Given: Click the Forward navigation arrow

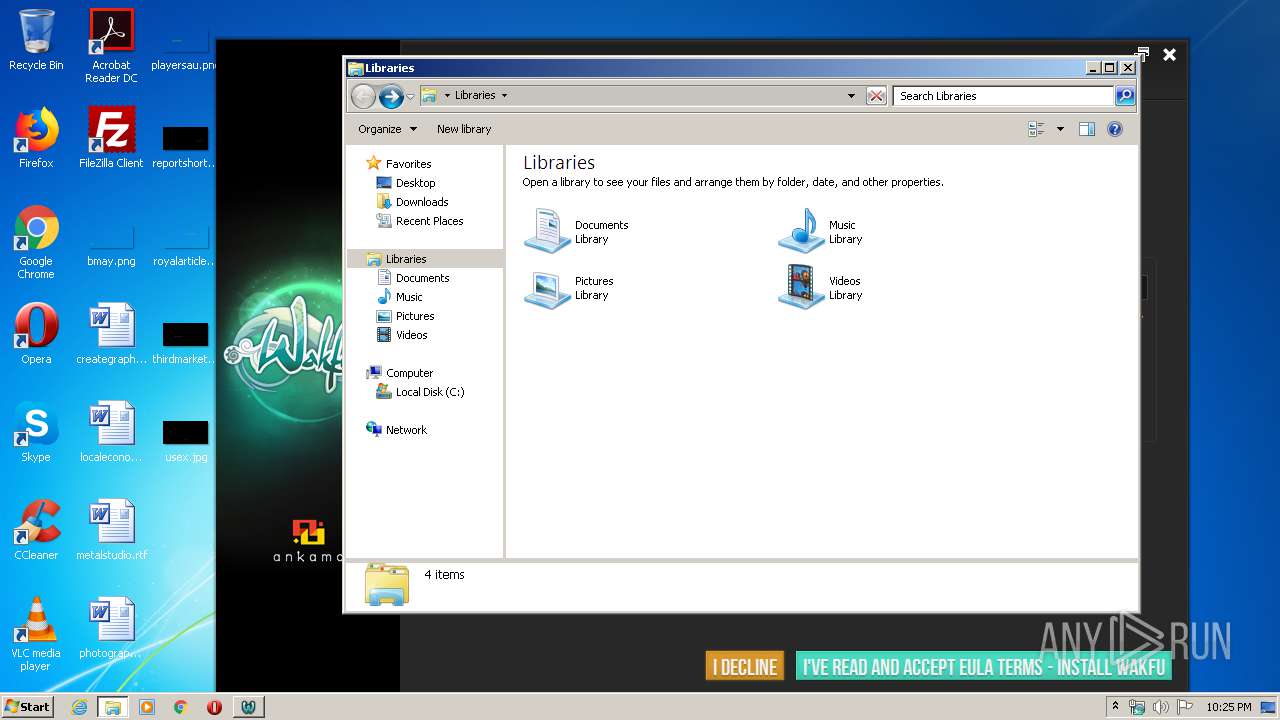Looking at the screenshot, I should click(x=391, y=96).
